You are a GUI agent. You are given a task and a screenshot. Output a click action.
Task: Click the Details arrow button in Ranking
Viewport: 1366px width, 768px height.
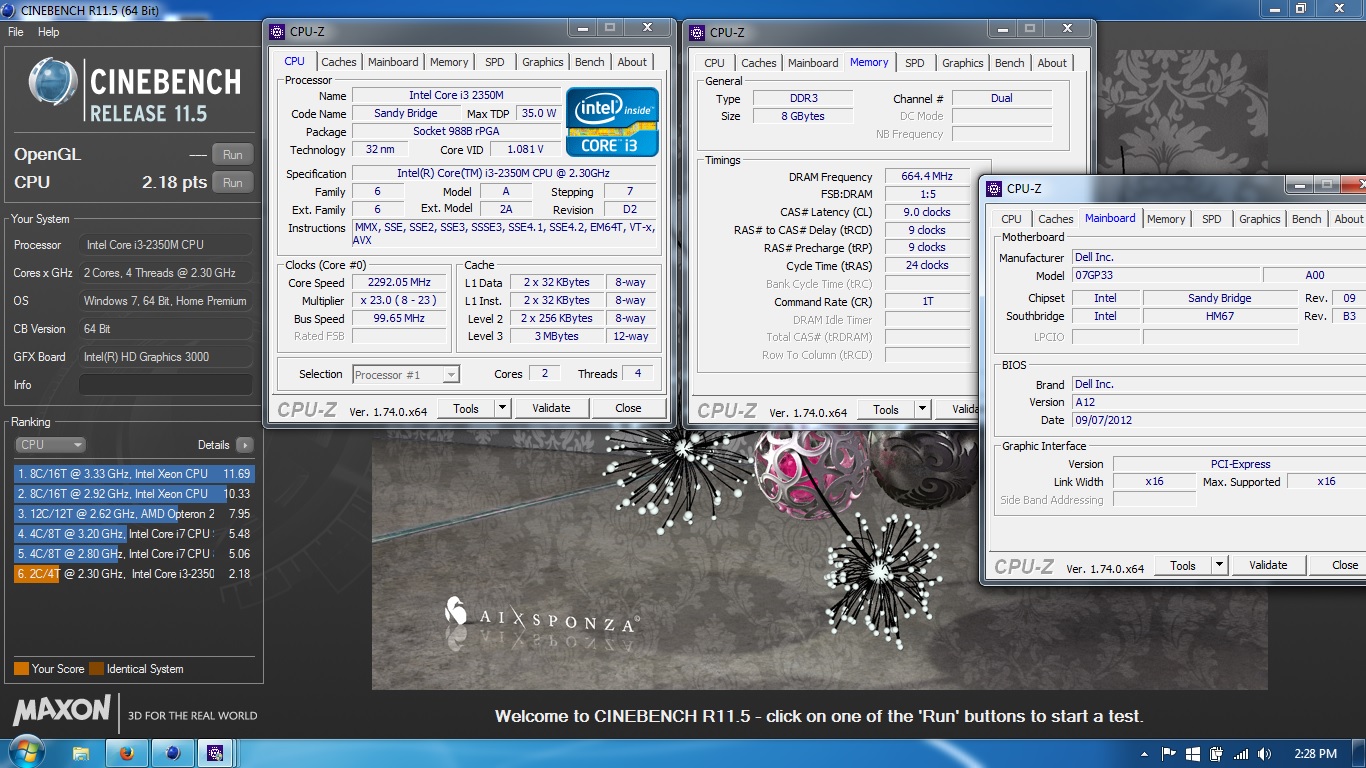tap(245, 445)
